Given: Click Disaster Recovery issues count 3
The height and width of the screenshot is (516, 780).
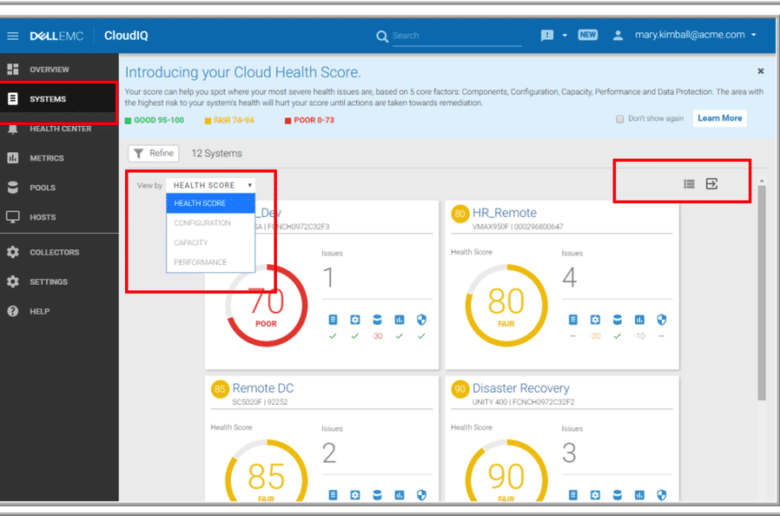Looking at the screenshot, I should [569, 453].
